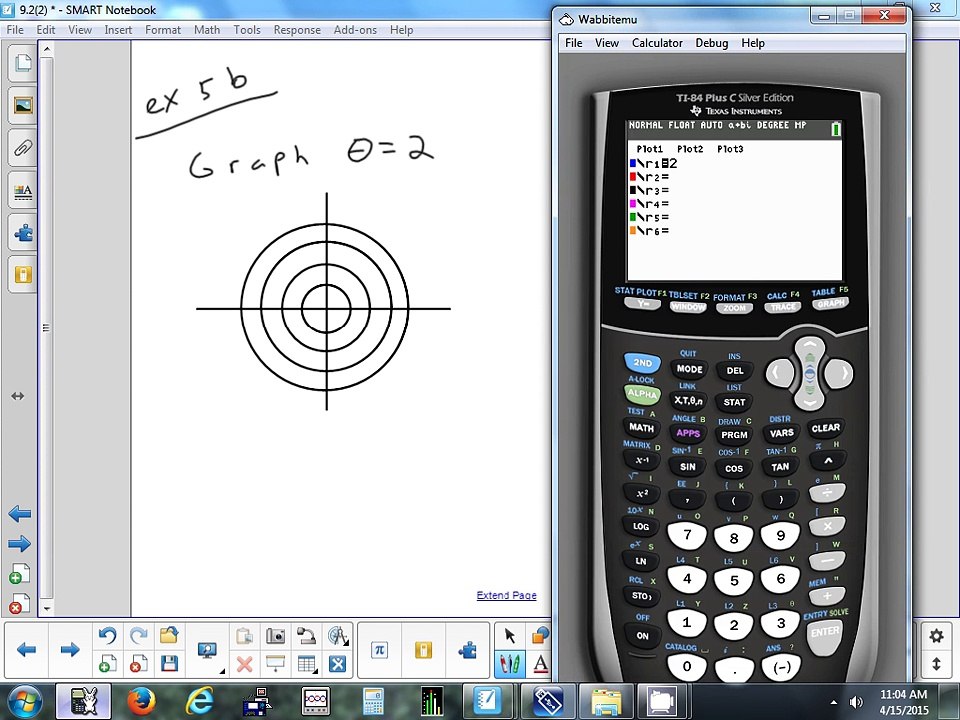Move toolbar with up-down arrow icon
The image size is (960, 720).
936,664
